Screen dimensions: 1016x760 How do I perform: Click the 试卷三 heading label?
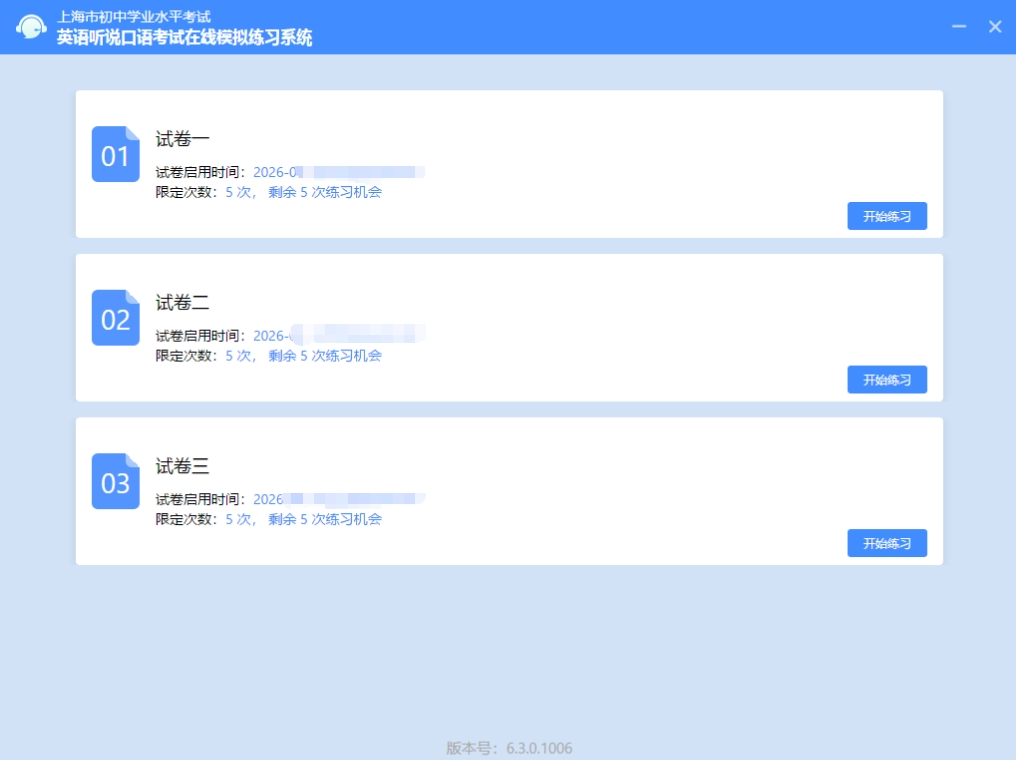(x=182, y=467)
